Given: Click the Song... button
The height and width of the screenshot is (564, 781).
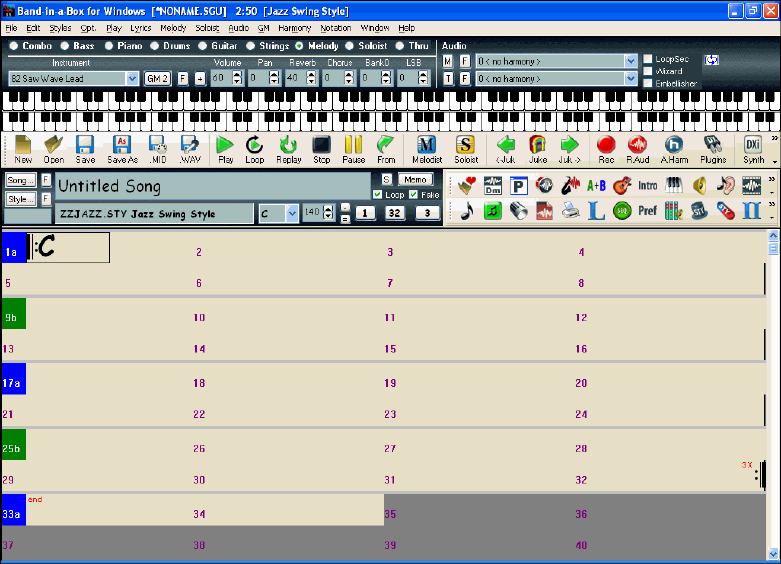Looking at the screenshot, I should coord(20,180).
